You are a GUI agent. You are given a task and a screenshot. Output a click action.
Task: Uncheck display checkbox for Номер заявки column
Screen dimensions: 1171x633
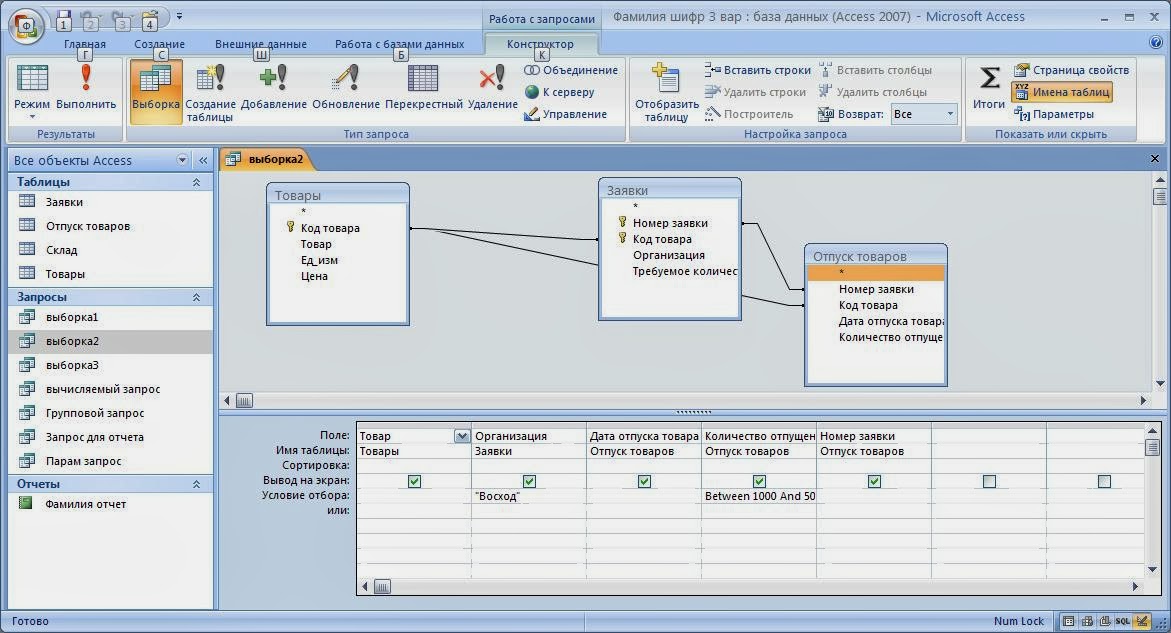click(875, 481)
